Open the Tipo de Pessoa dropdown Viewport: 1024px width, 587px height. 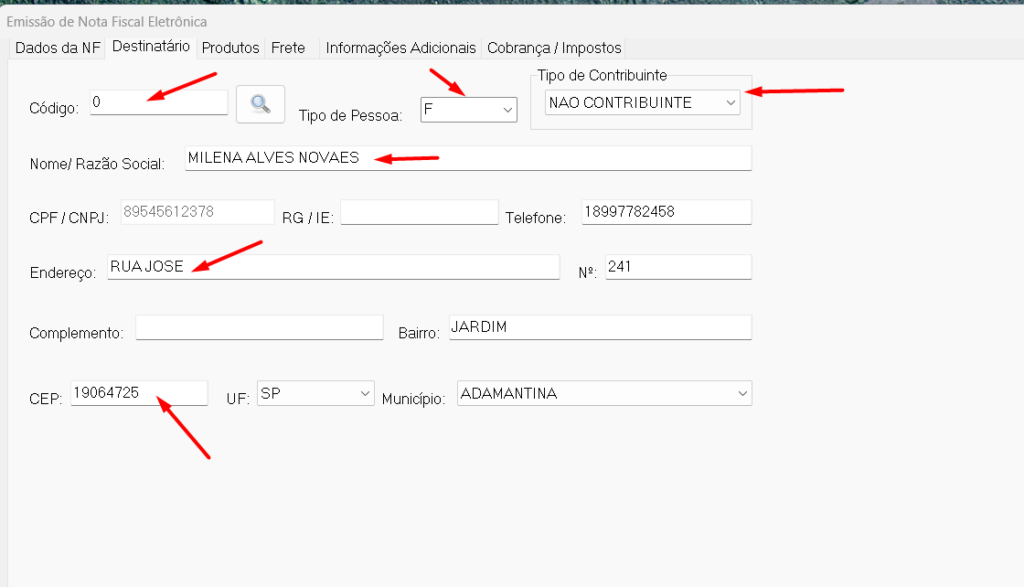[468, 108]
